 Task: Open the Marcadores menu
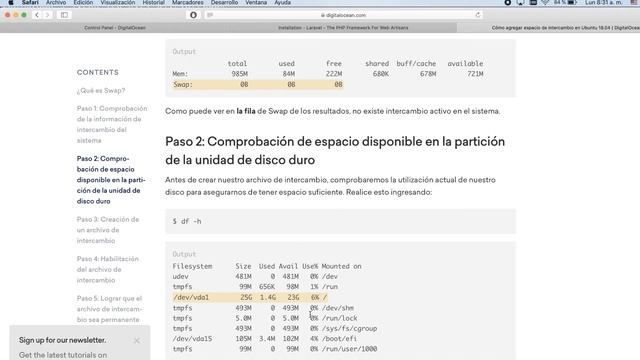(x=188, y=2)
